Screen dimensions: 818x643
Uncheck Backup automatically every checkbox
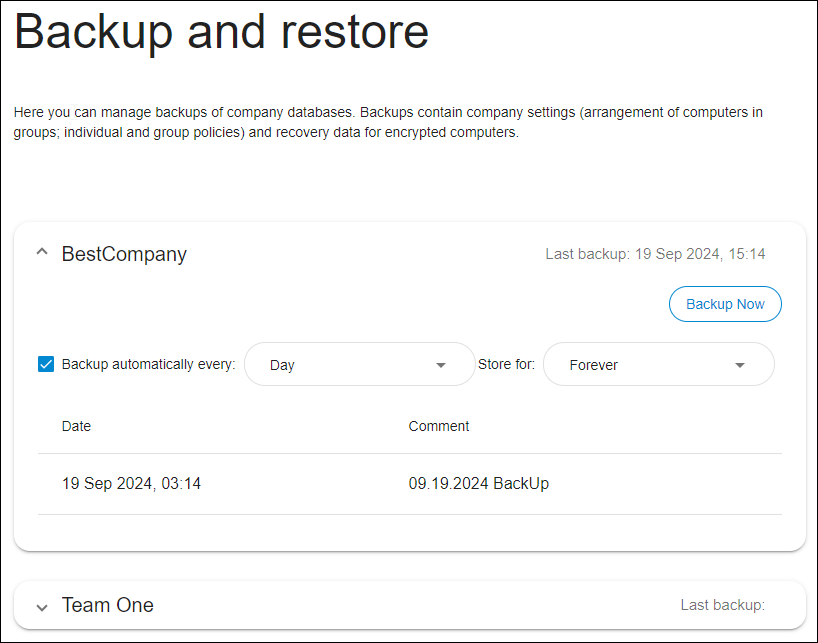click(46, 364)
